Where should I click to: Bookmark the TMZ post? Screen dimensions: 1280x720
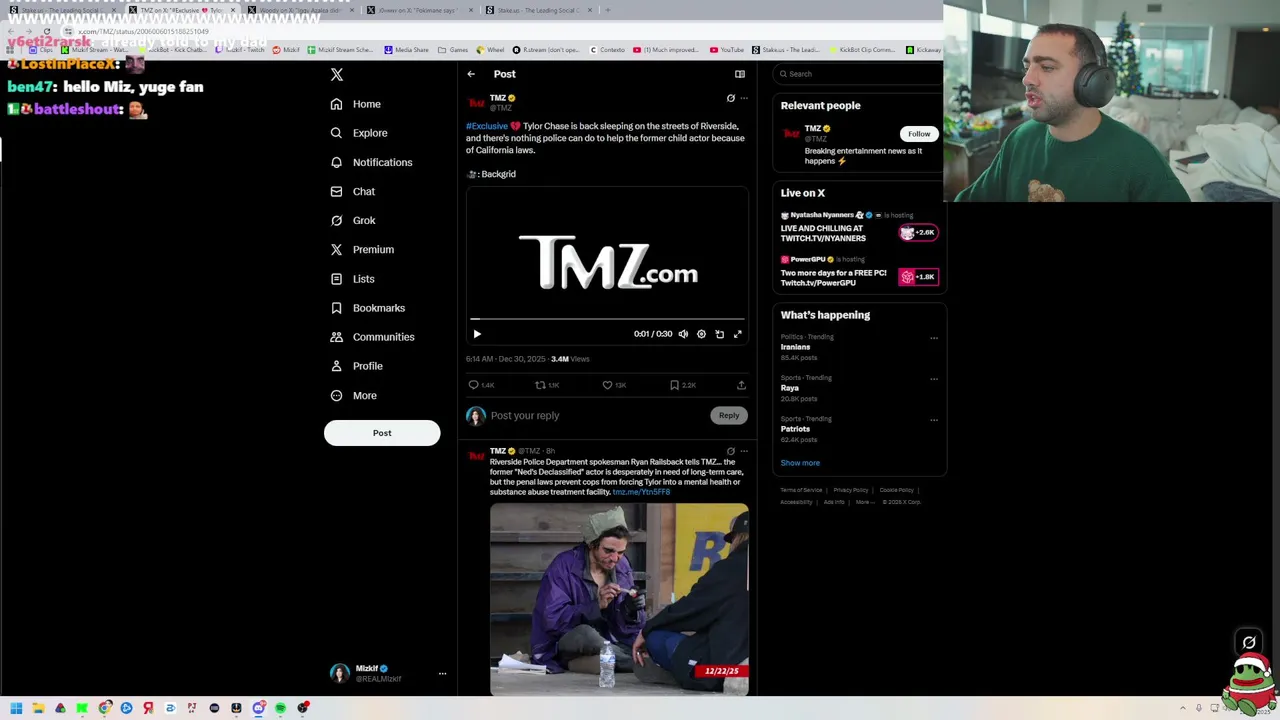(x=682, y=385)
